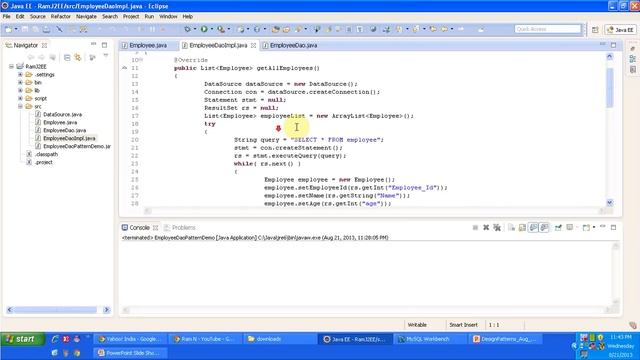Click Remove Launch in the Console toolbar
This screenshot has width=640, height=360.
pos(486,227)
